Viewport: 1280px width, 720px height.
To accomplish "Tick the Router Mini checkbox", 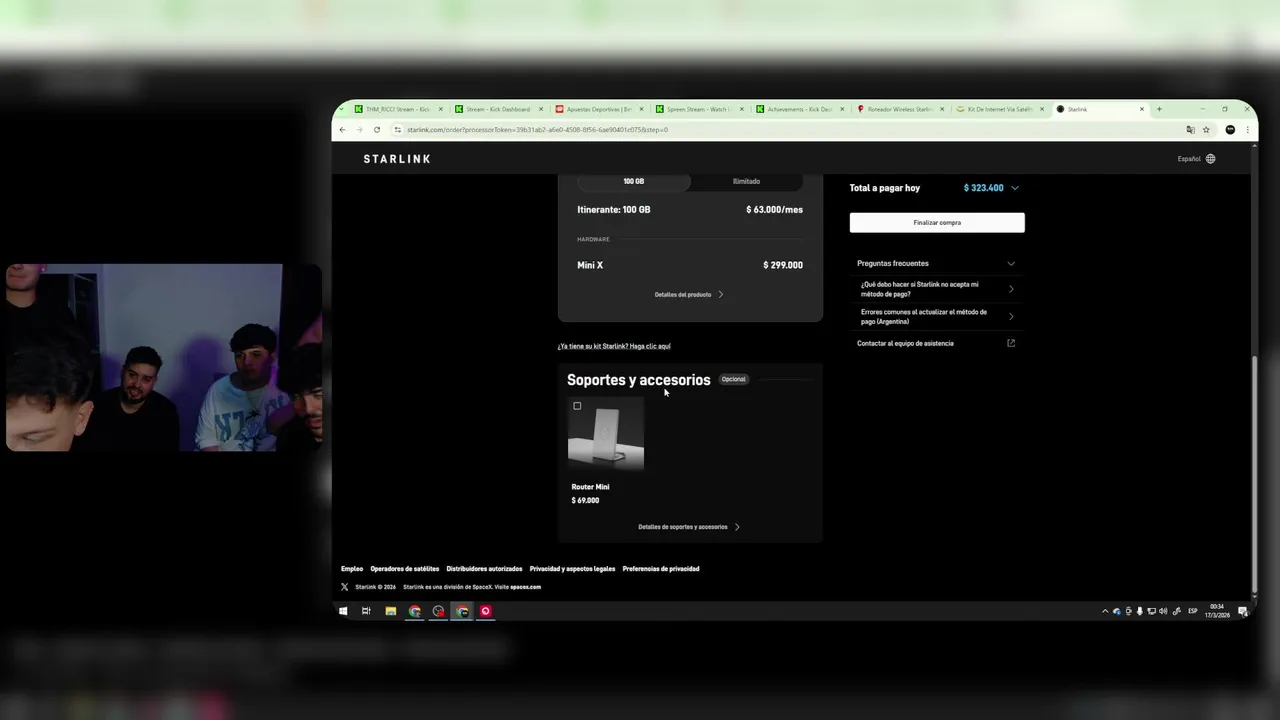I will click(577, 406).
